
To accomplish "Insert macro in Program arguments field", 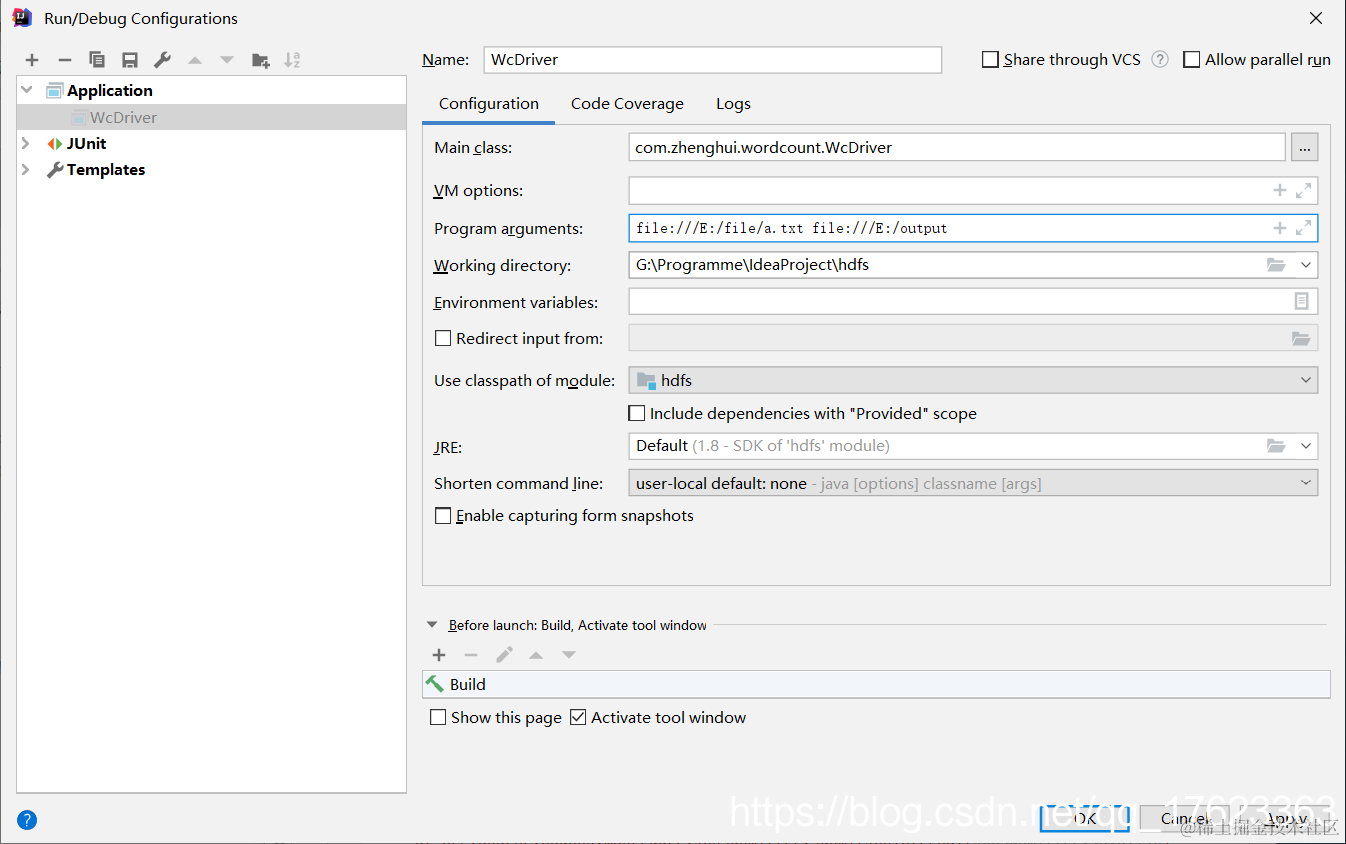I will (1280, 228).
